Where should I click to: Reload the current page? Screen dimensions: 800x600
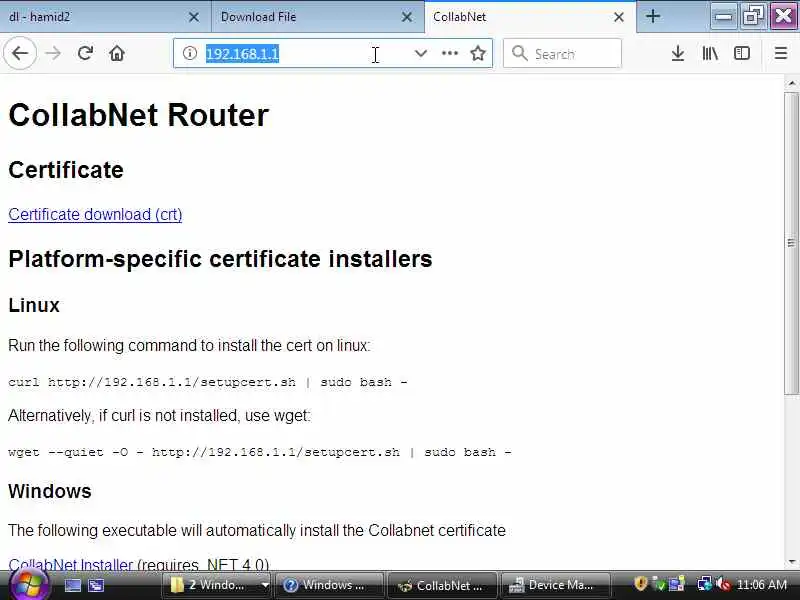[x=85, y=53]
